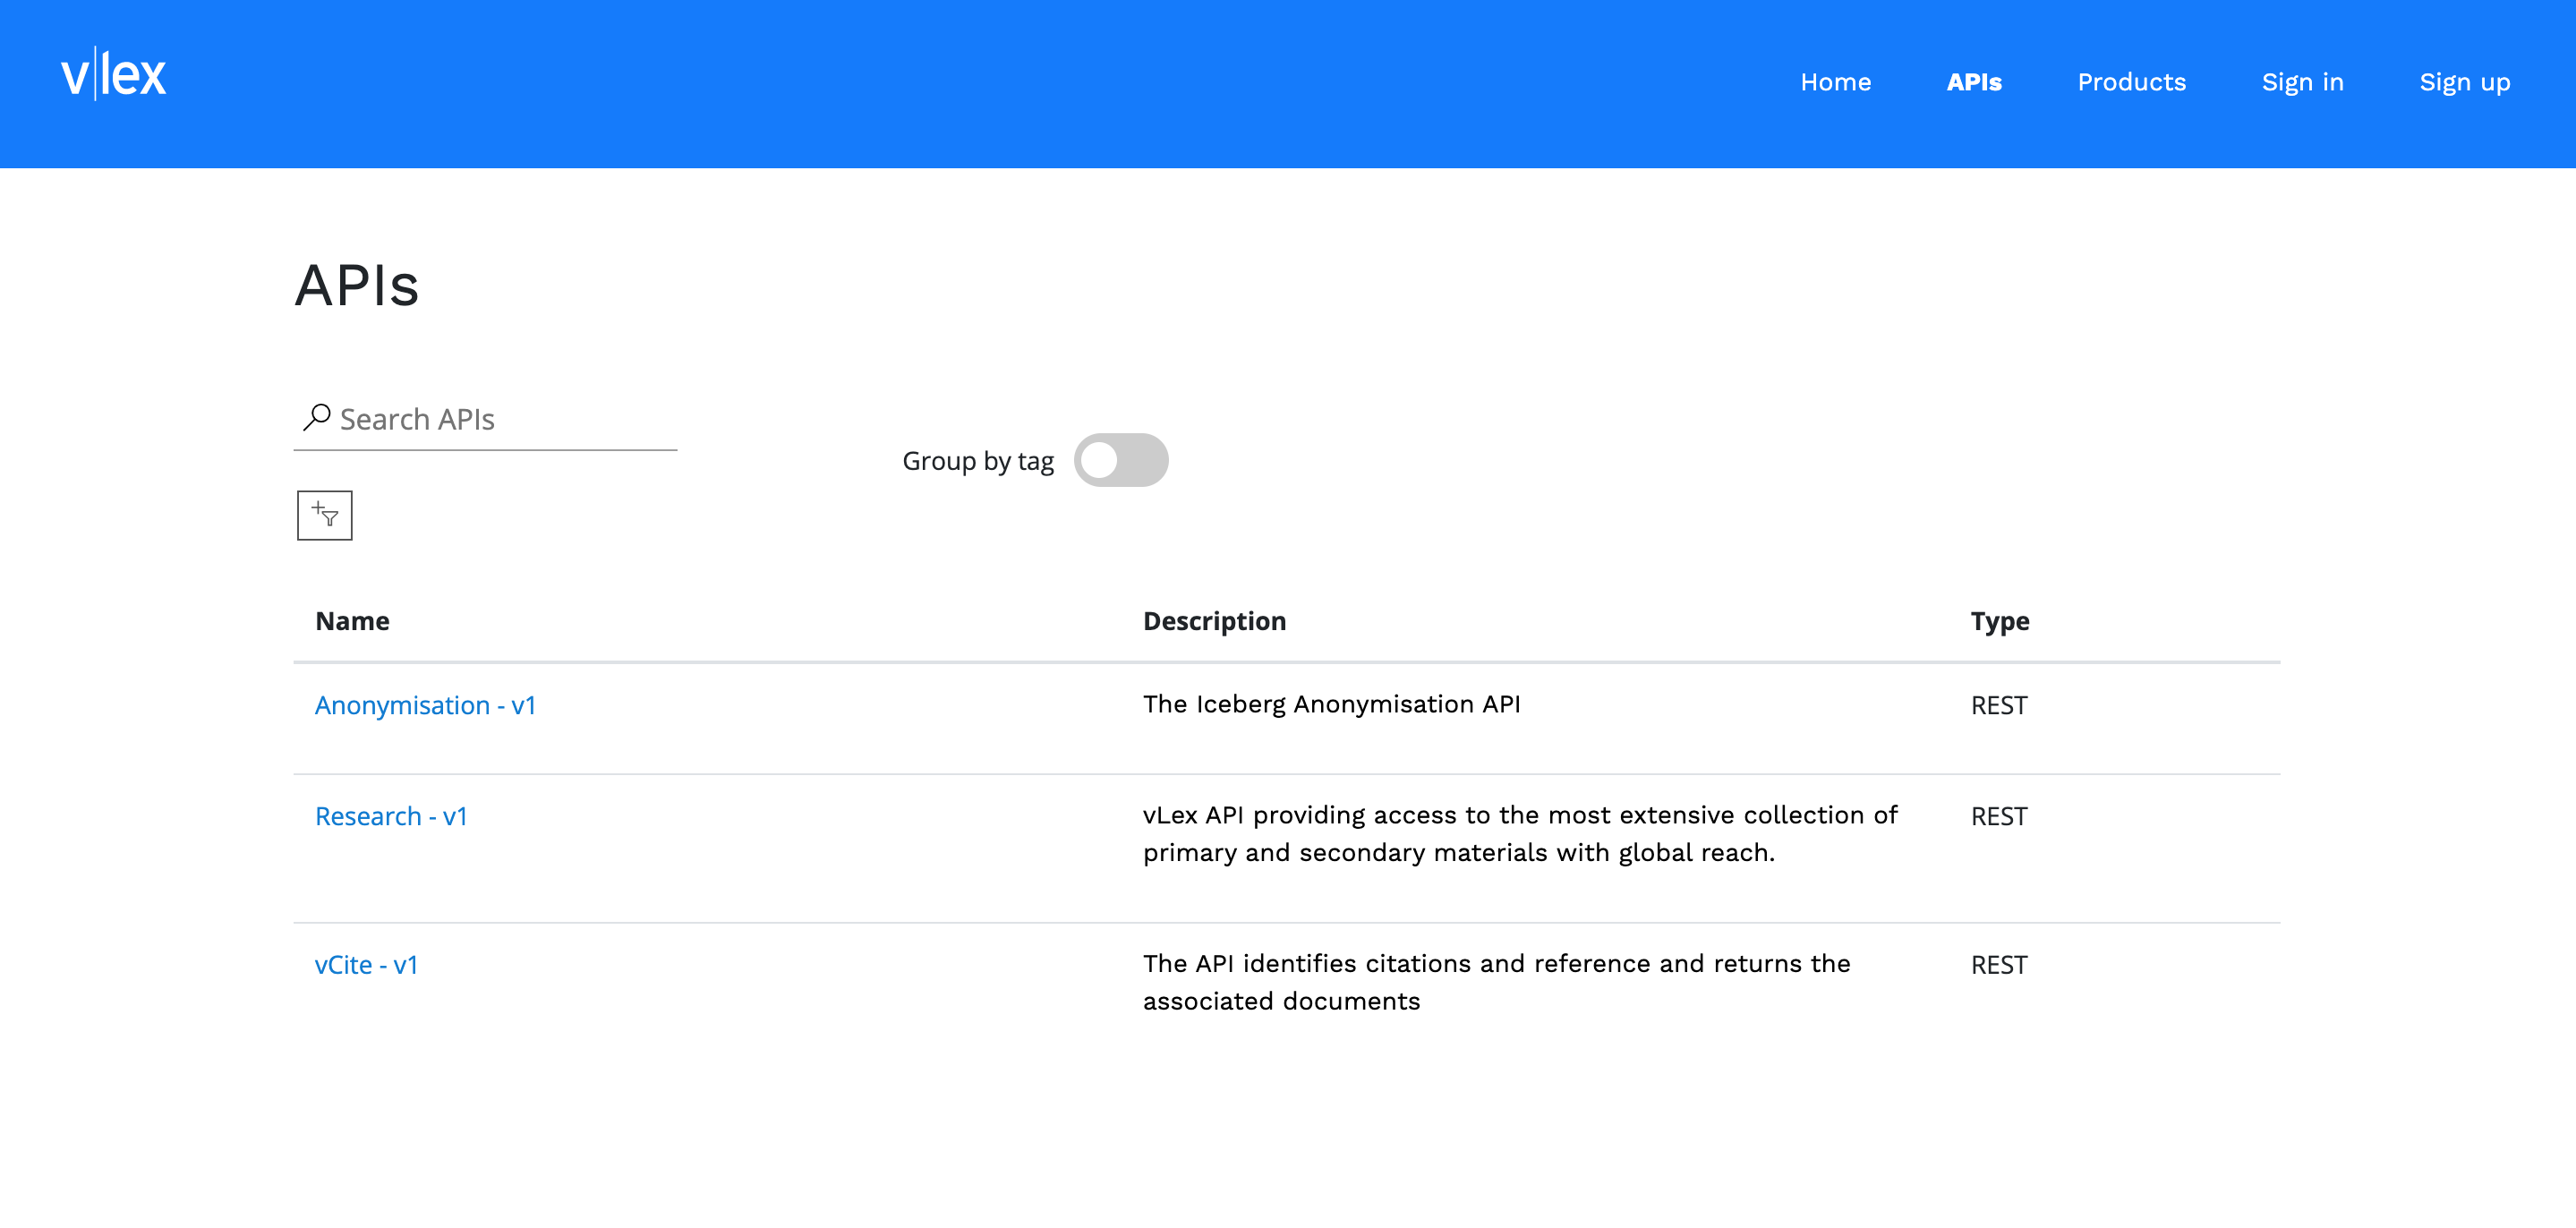Open the Research - v1 API link
The width and height of the screenshot is (2576, 1228).
pyautogui.click(x=391, y=816)
